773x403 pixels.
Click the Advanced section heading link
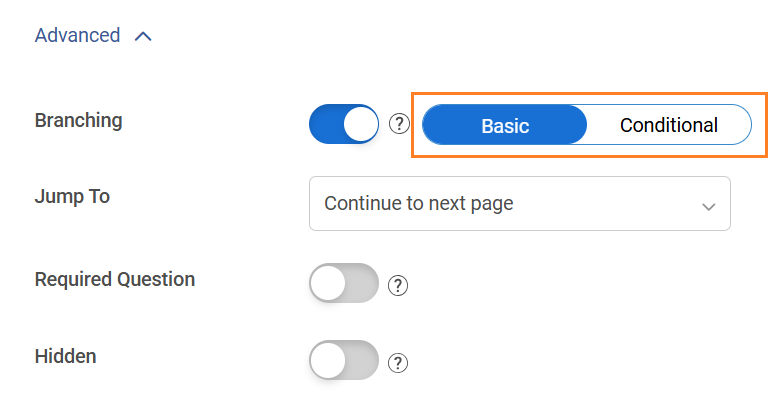[x=77, y=36]
